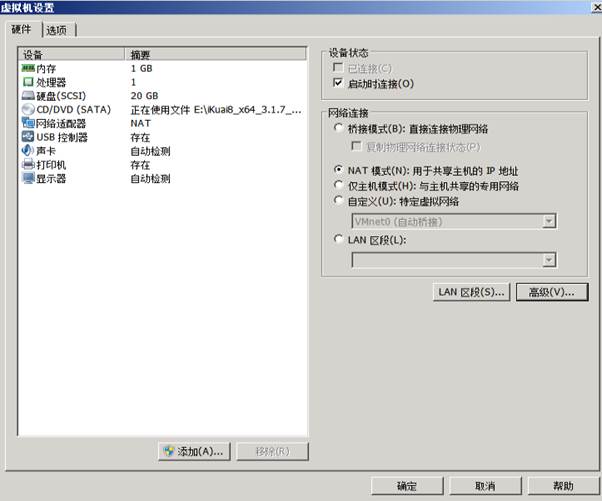
Task: Select the USB 控制器 icon
Action: pos(28,137)
